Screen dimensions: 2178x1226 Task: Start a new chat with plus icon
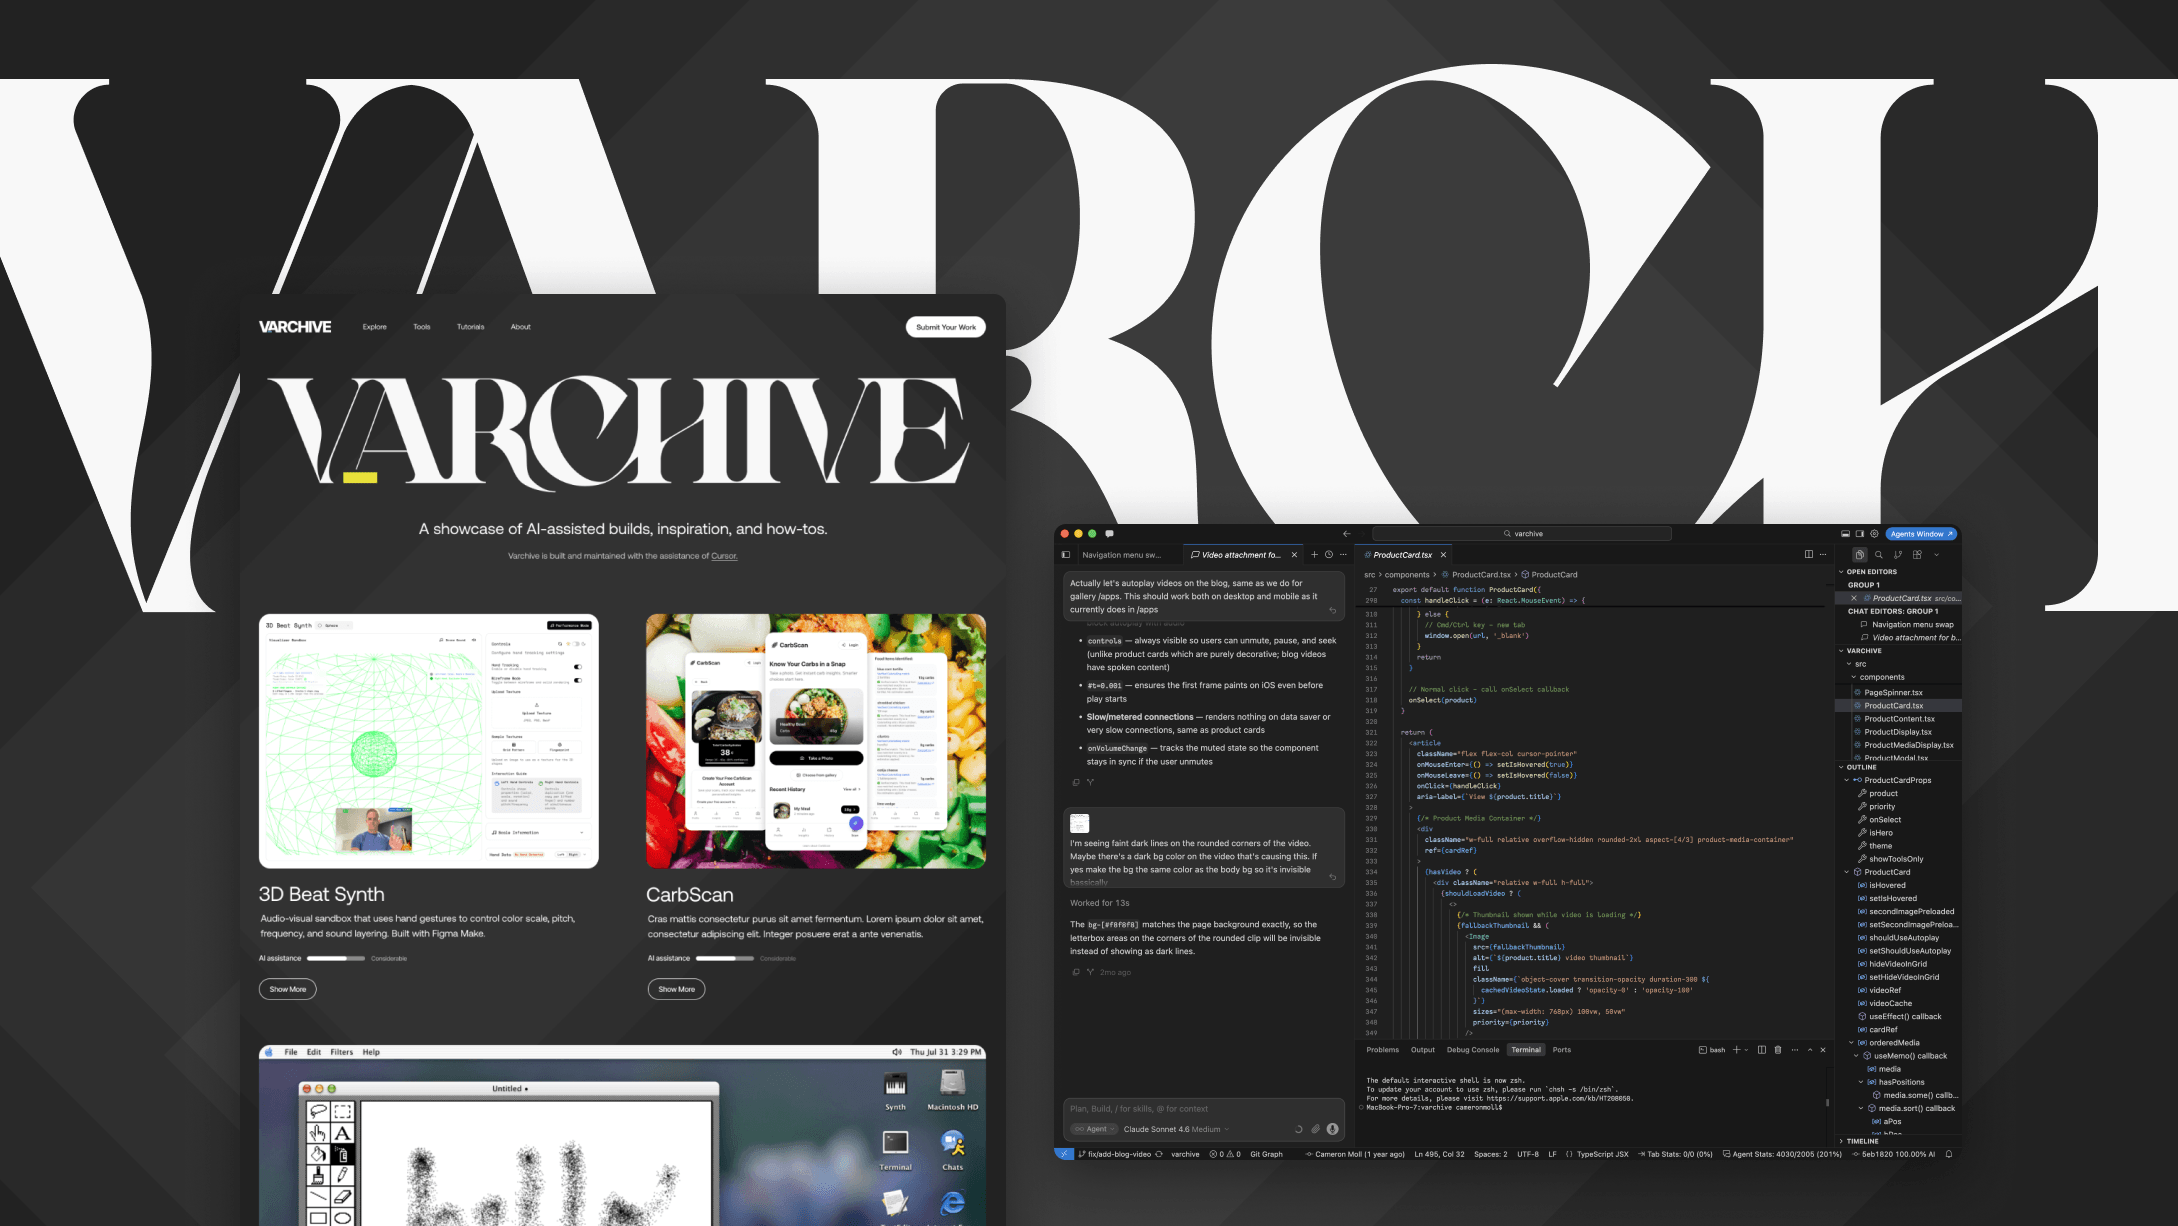[x=1315, y=555]
